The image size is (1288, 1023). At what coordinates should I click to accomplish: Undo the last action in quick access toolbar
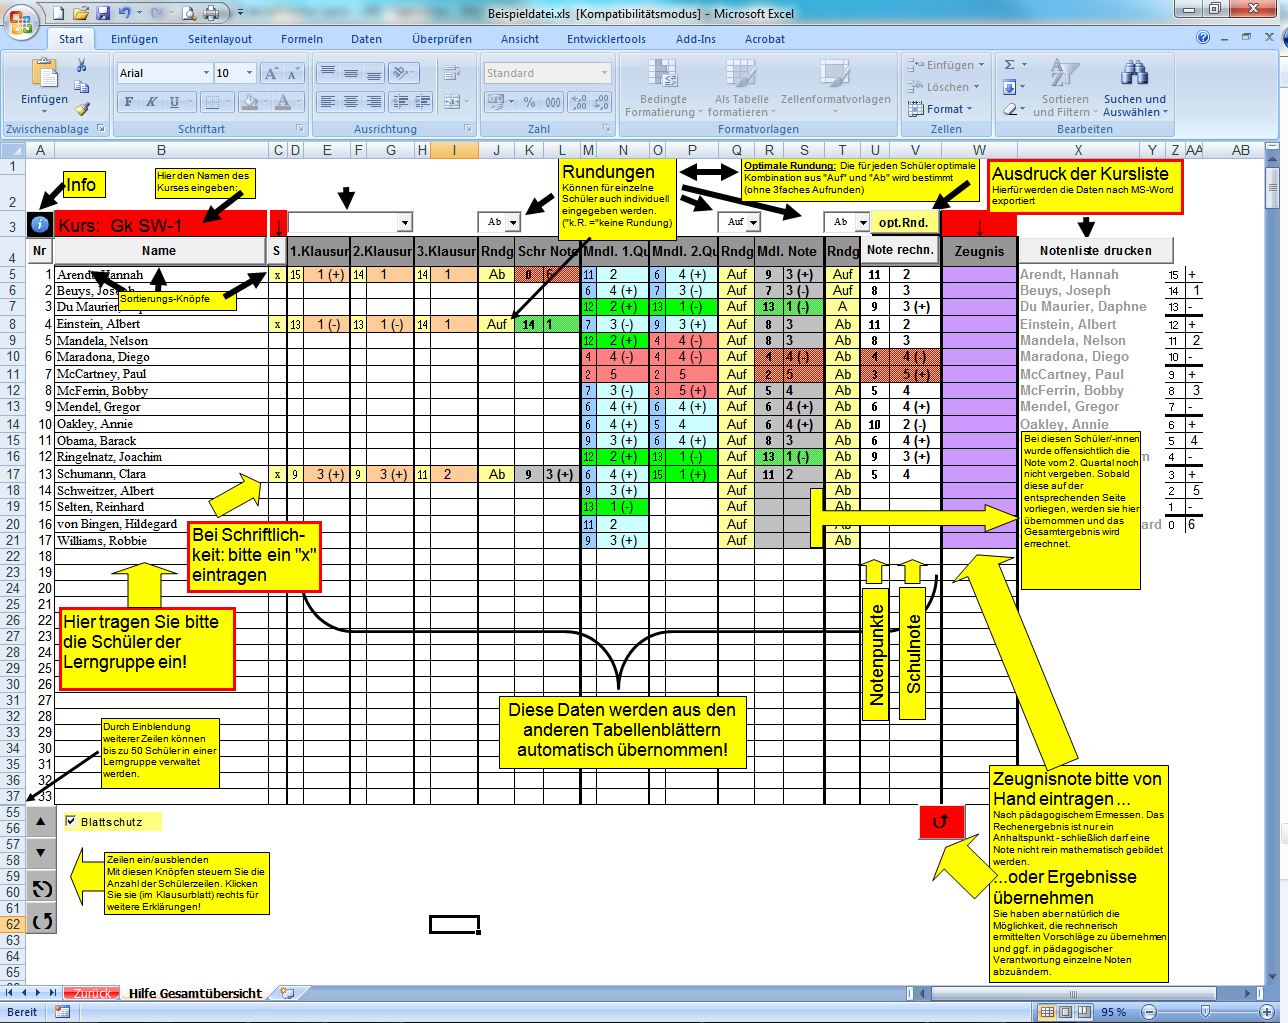point(124,14)
